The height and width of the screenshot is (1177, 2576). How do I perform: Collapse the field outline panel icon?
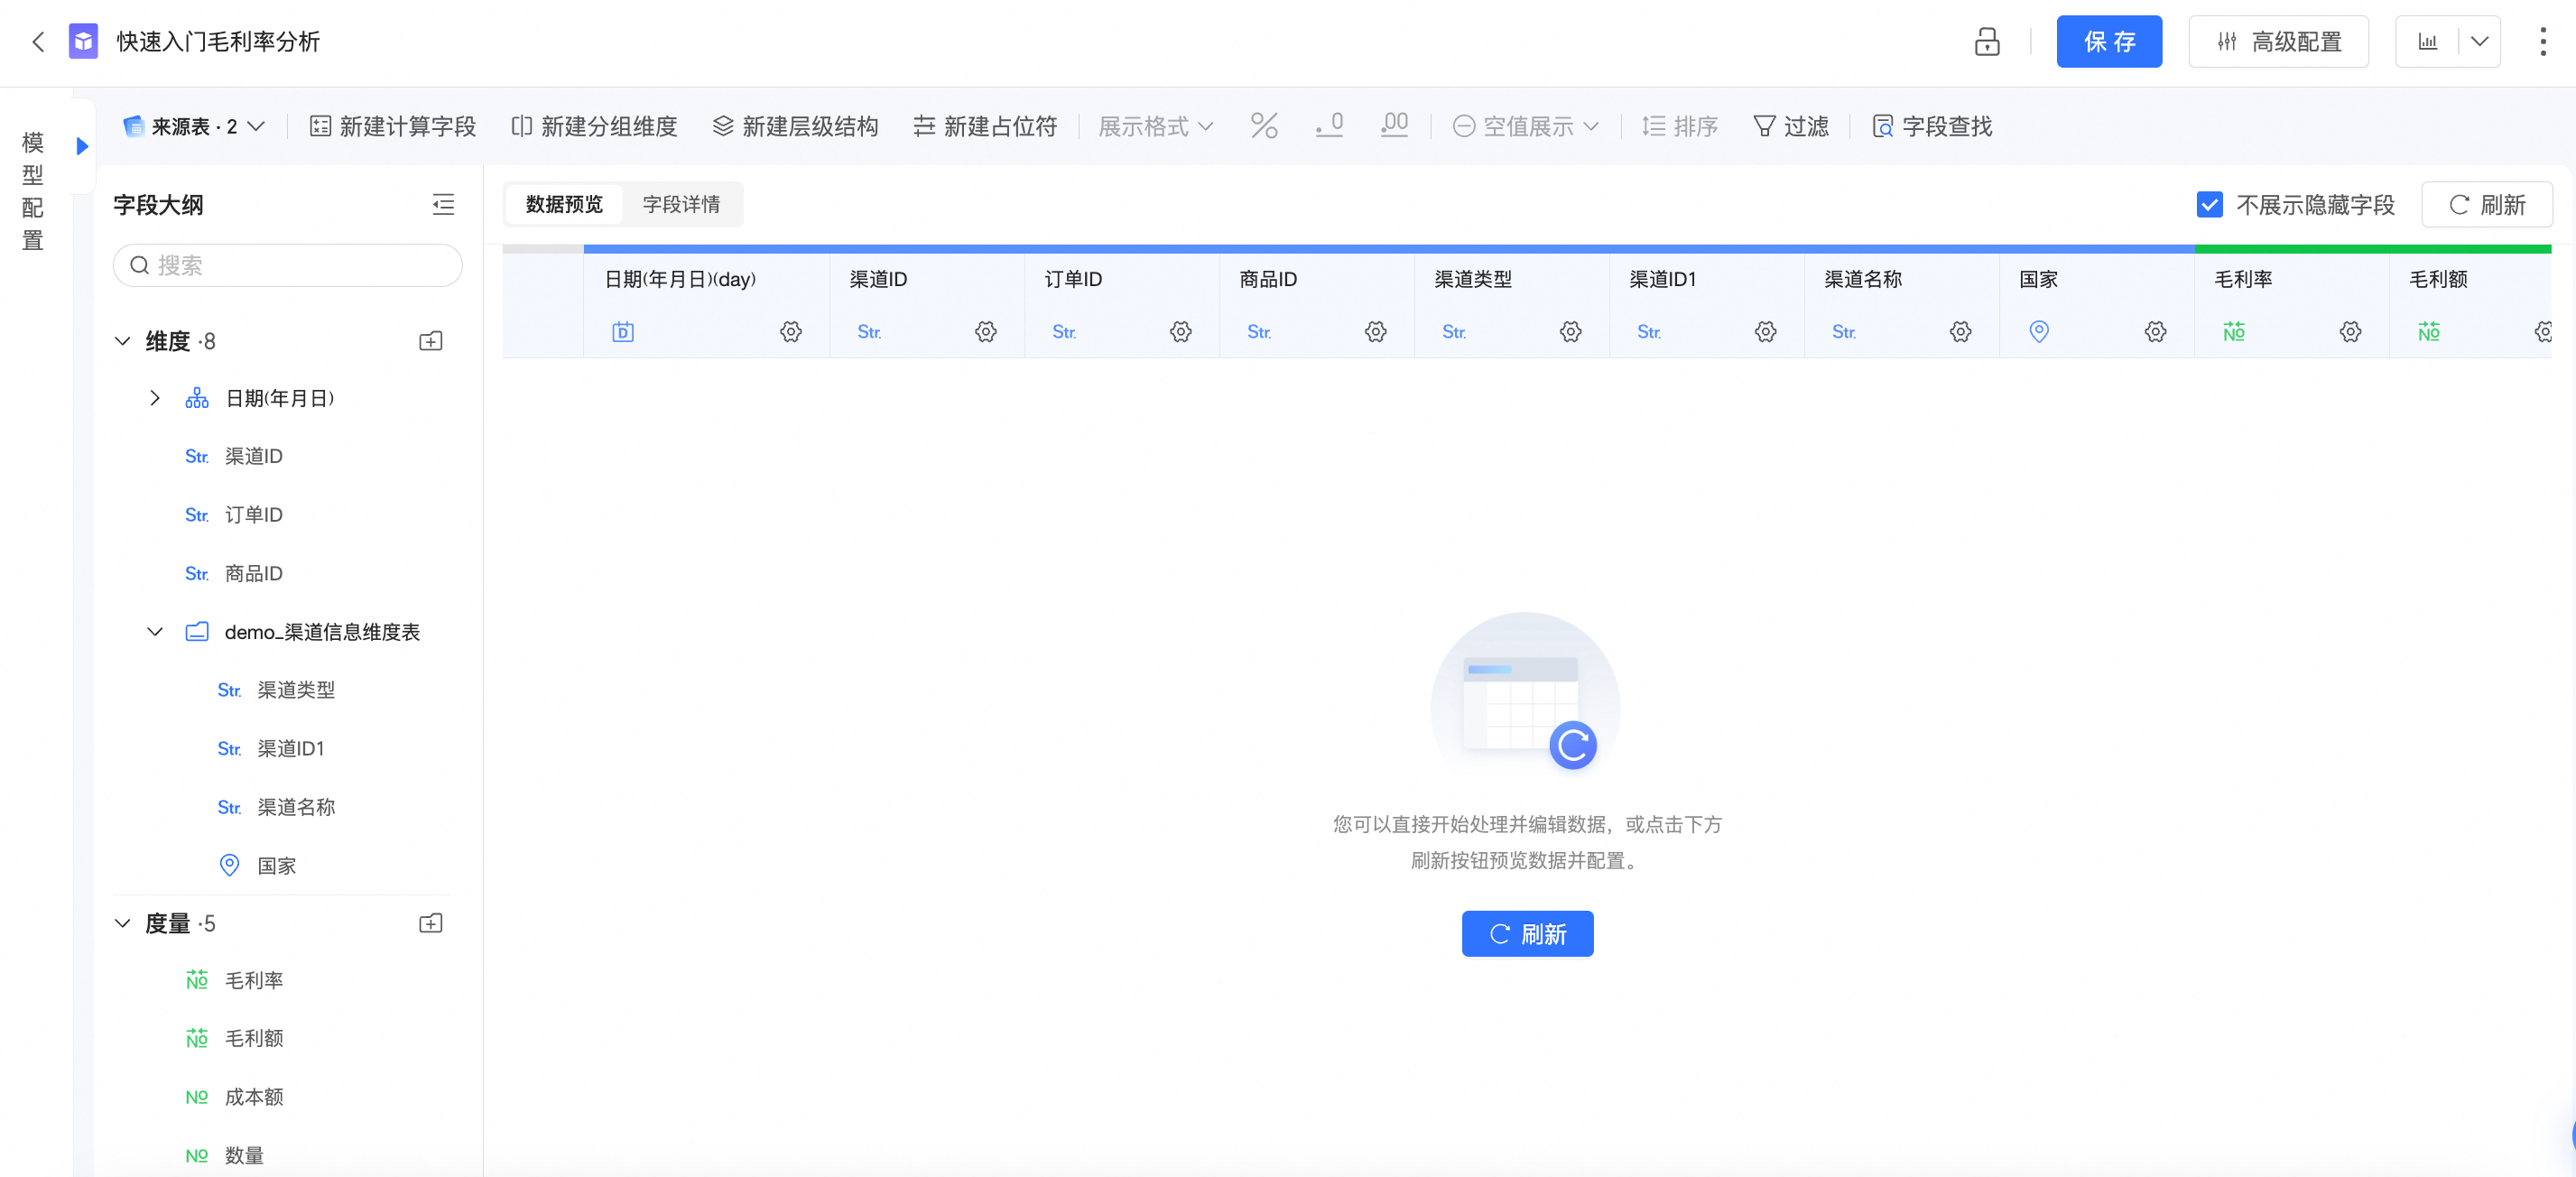[443, 205]
